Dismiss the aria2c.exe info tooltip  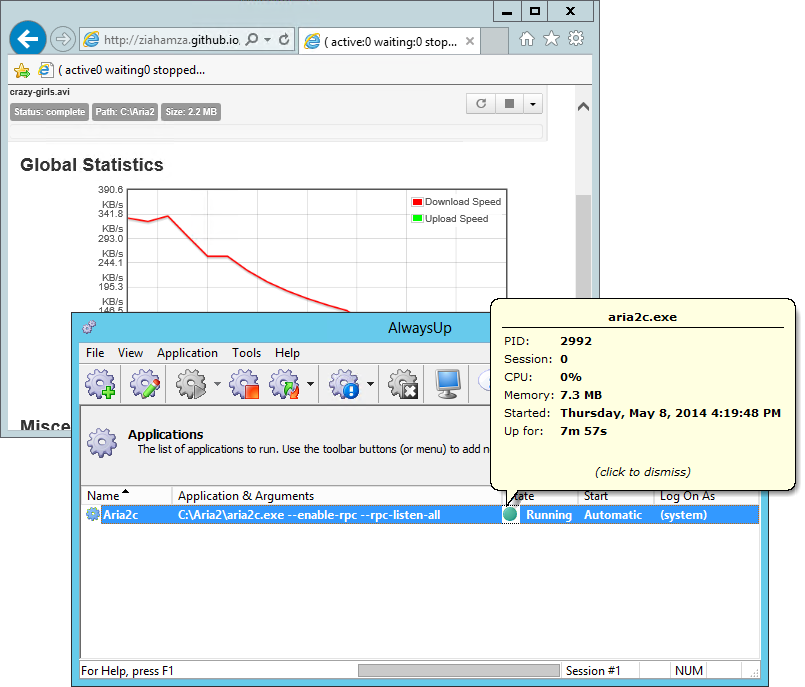pos(642,472)
